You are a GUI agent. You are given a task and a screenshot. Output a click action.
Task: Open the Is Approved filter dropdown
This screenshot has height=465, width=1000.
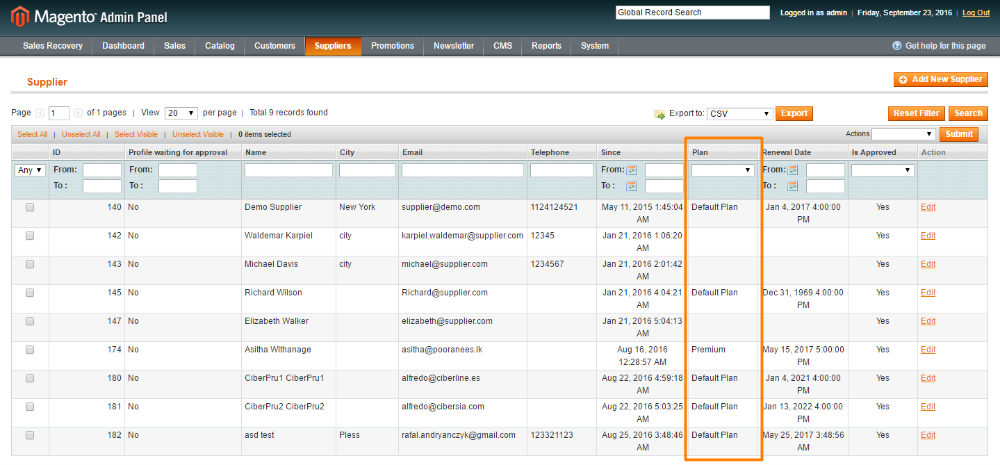883,170
